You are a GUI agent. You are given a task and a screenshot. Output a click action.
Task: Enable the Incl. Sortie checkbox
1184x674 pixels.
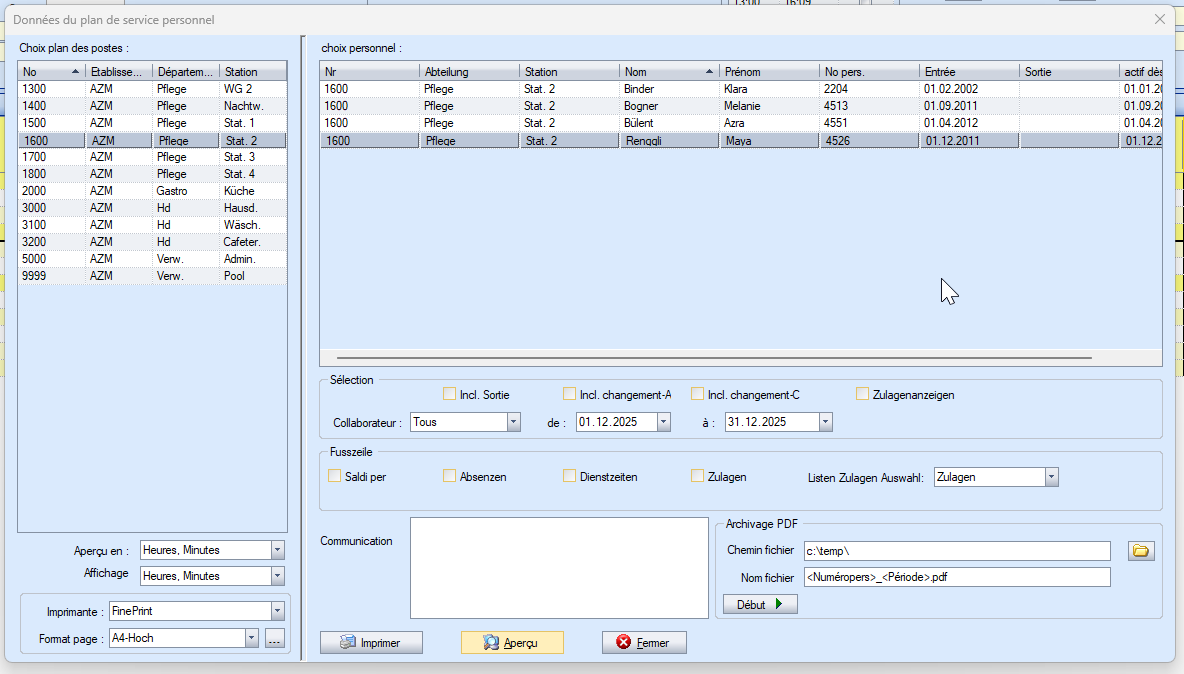coord(450,394)
